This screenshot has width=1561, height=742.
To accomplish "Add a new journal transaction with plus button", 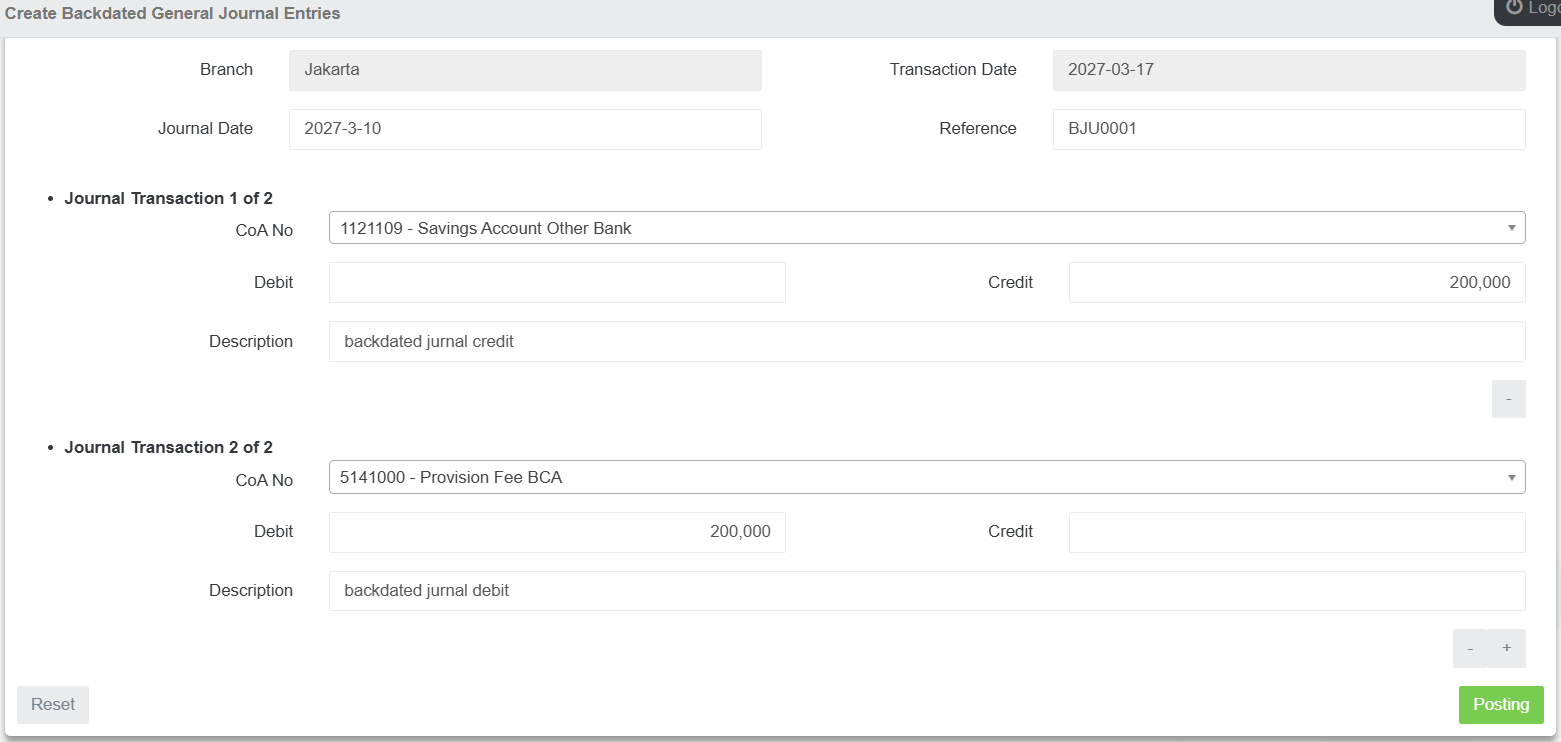I will click(1507, 648).
